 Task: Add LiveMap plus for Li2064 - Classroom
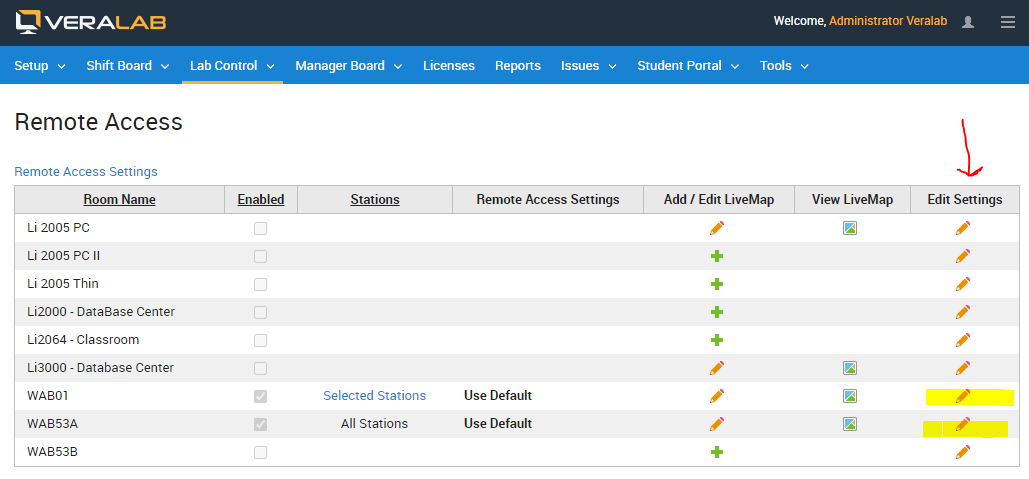(717, 340)
